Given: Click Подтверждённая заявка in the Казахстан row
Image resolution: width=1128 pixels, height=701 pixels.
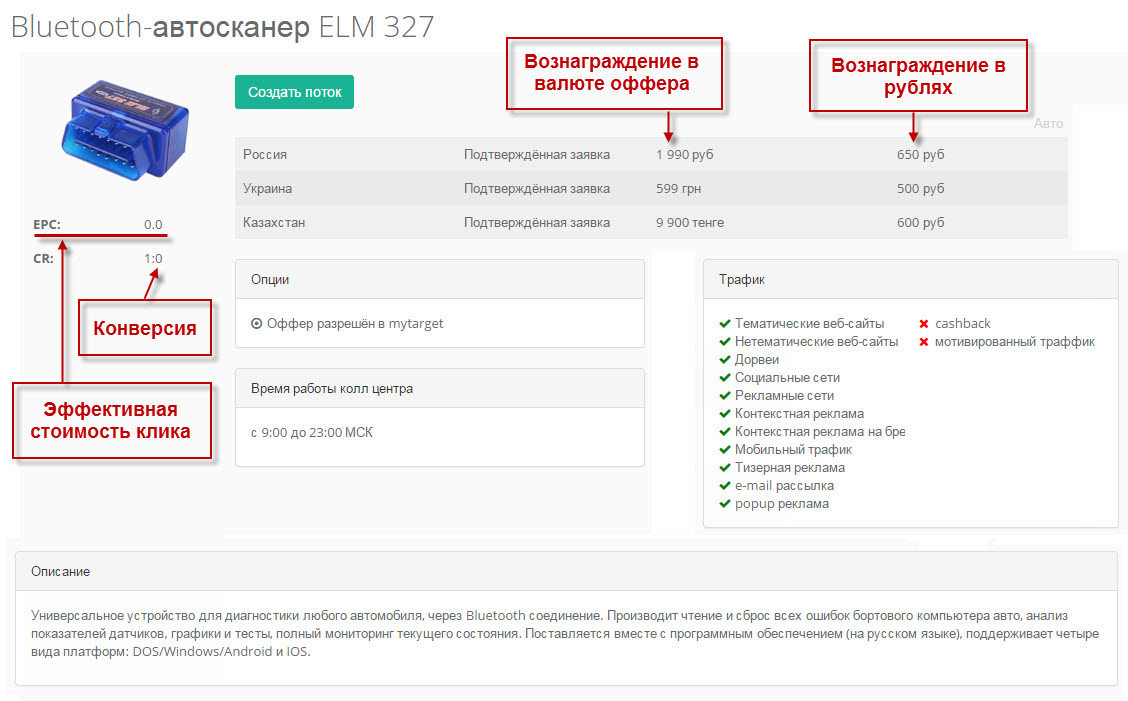Looking at the screenshot, I should 537,222.
